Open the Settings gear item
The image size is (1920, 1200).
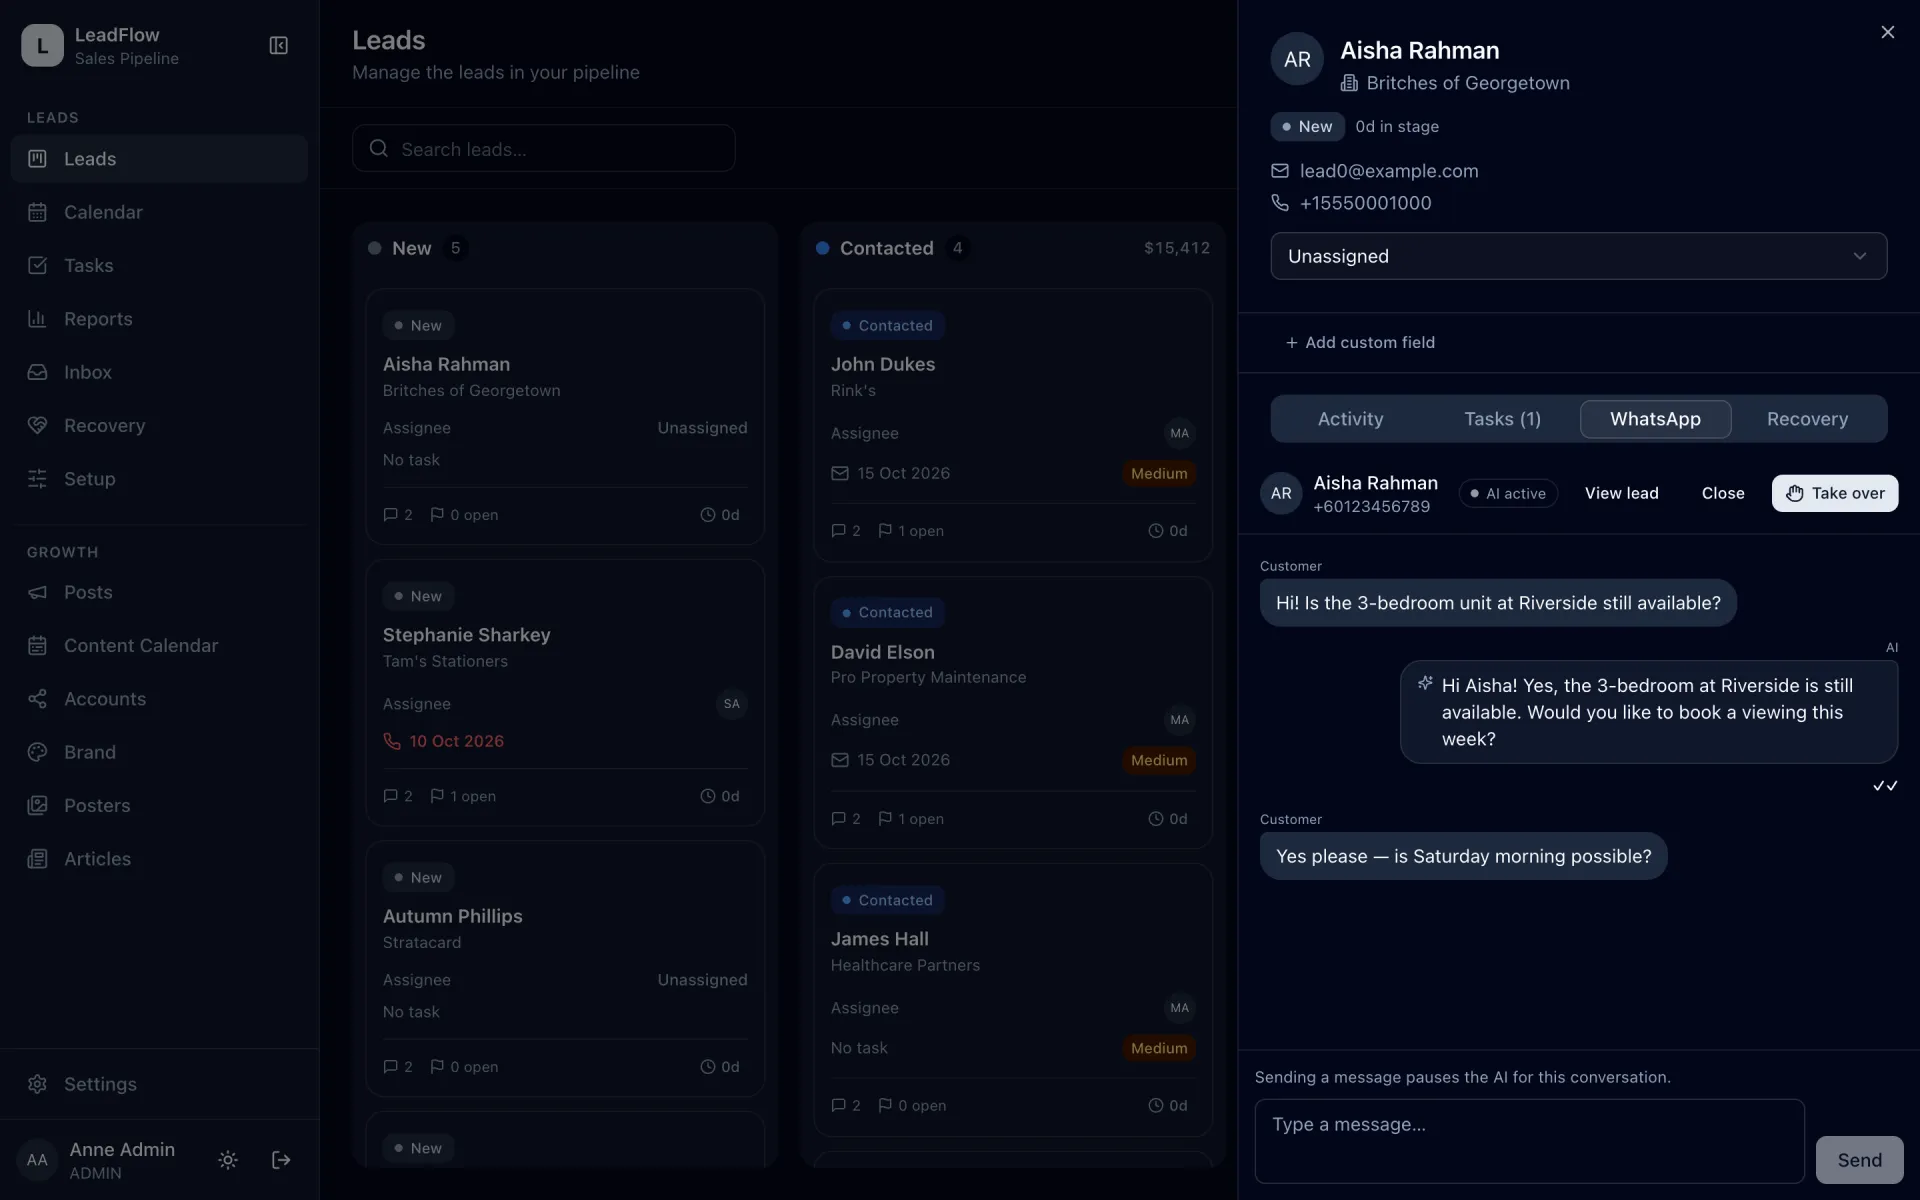pyautogui.click(x=159, y=1084)
